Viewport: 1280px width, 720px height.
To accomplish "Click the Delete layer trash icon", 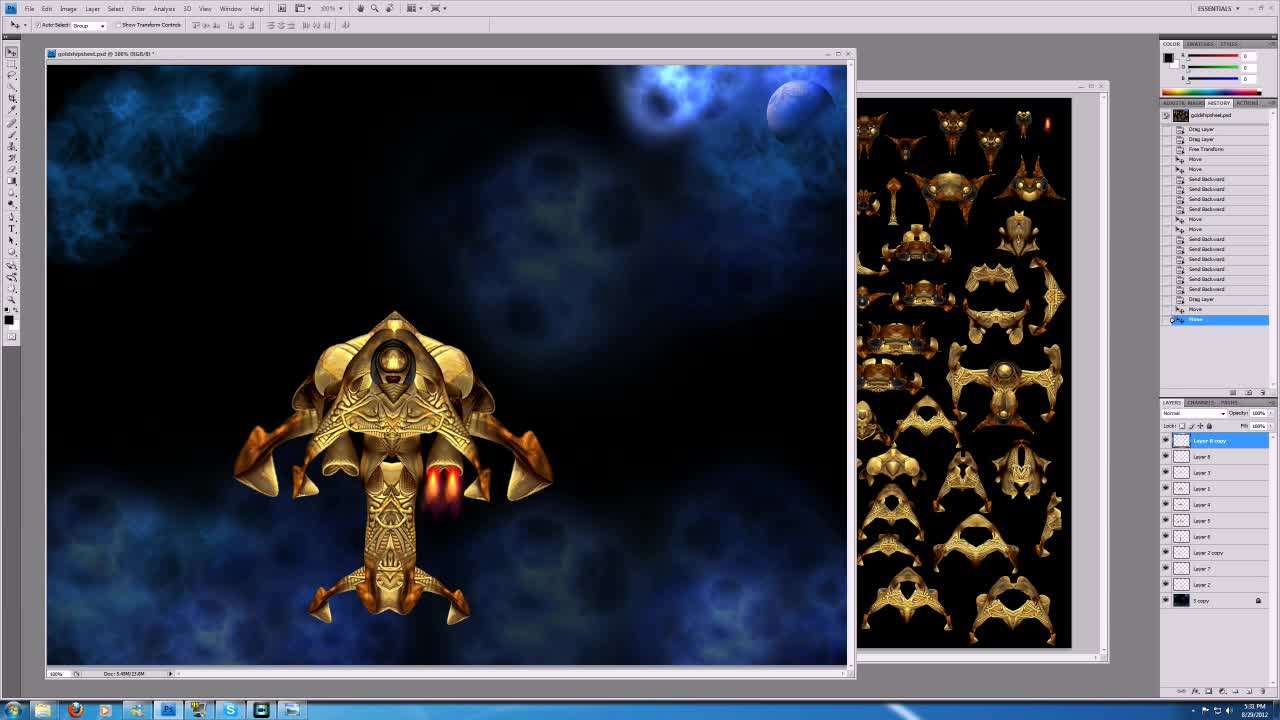I will tap(1262, 691).
